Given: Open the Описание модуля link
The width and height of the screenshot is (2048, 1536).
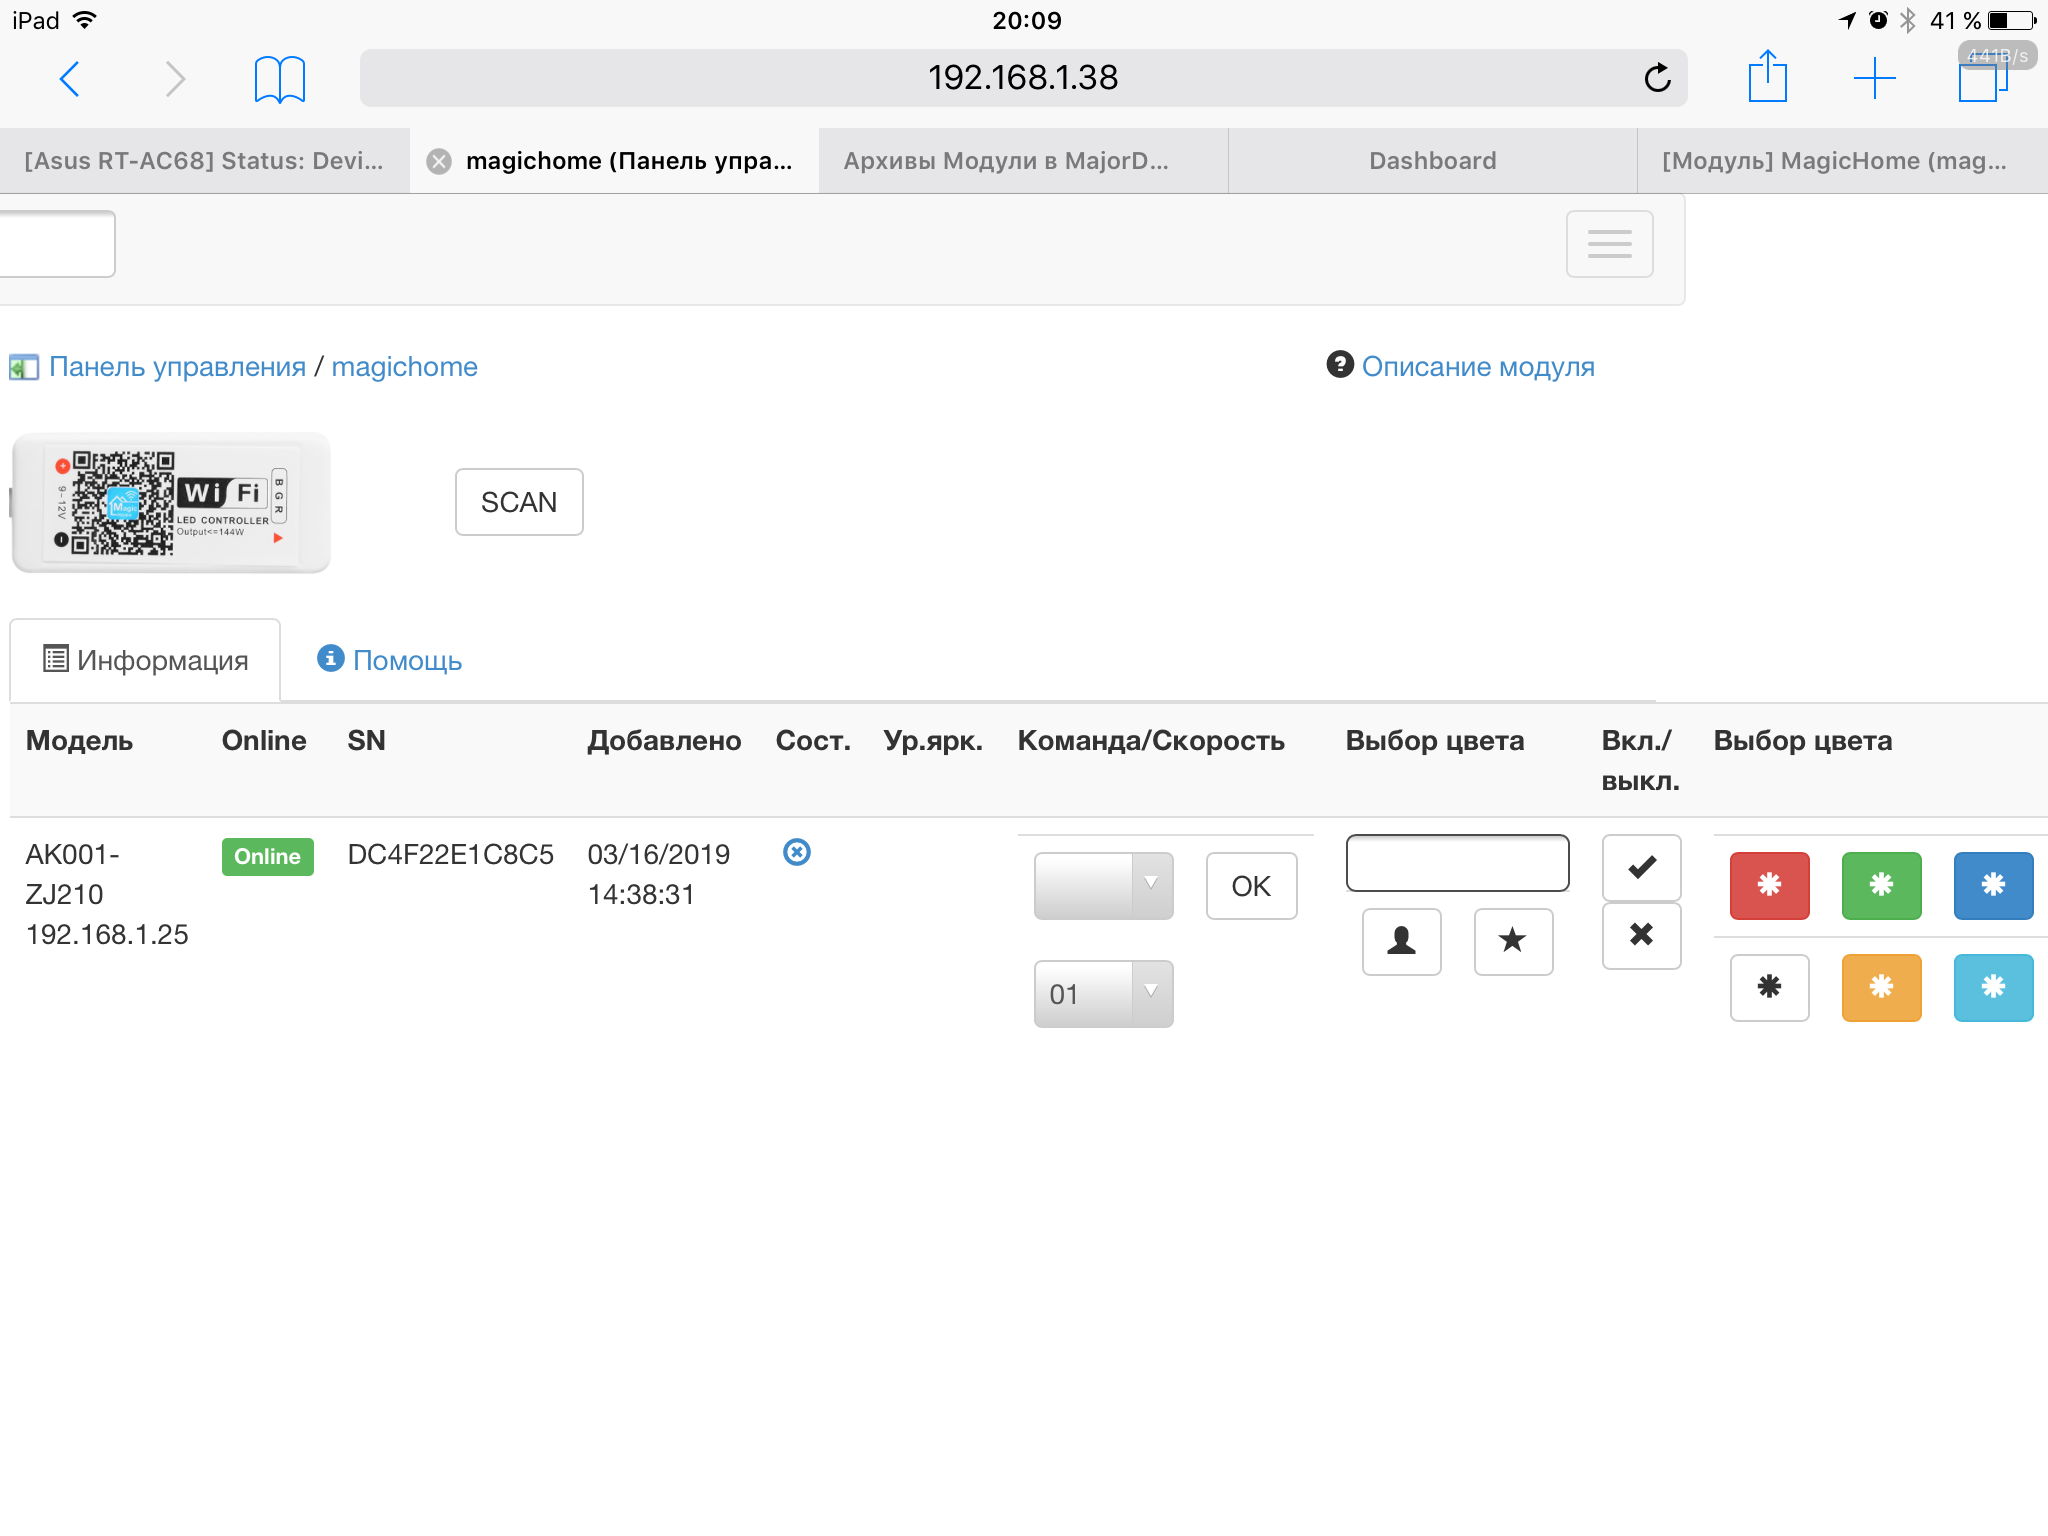Looking at the screenshot, I should tap(1477, 367).
